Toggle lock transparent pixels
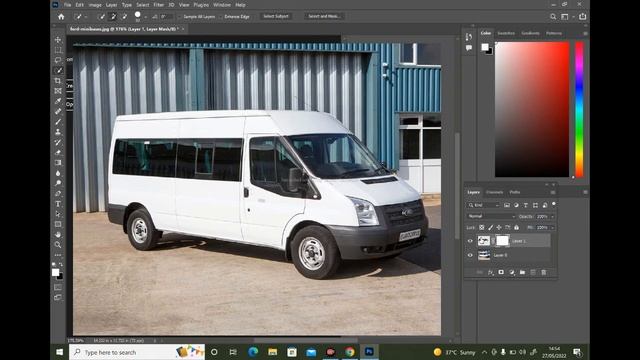Screen dimensions: 640x360 coord(482,227)
